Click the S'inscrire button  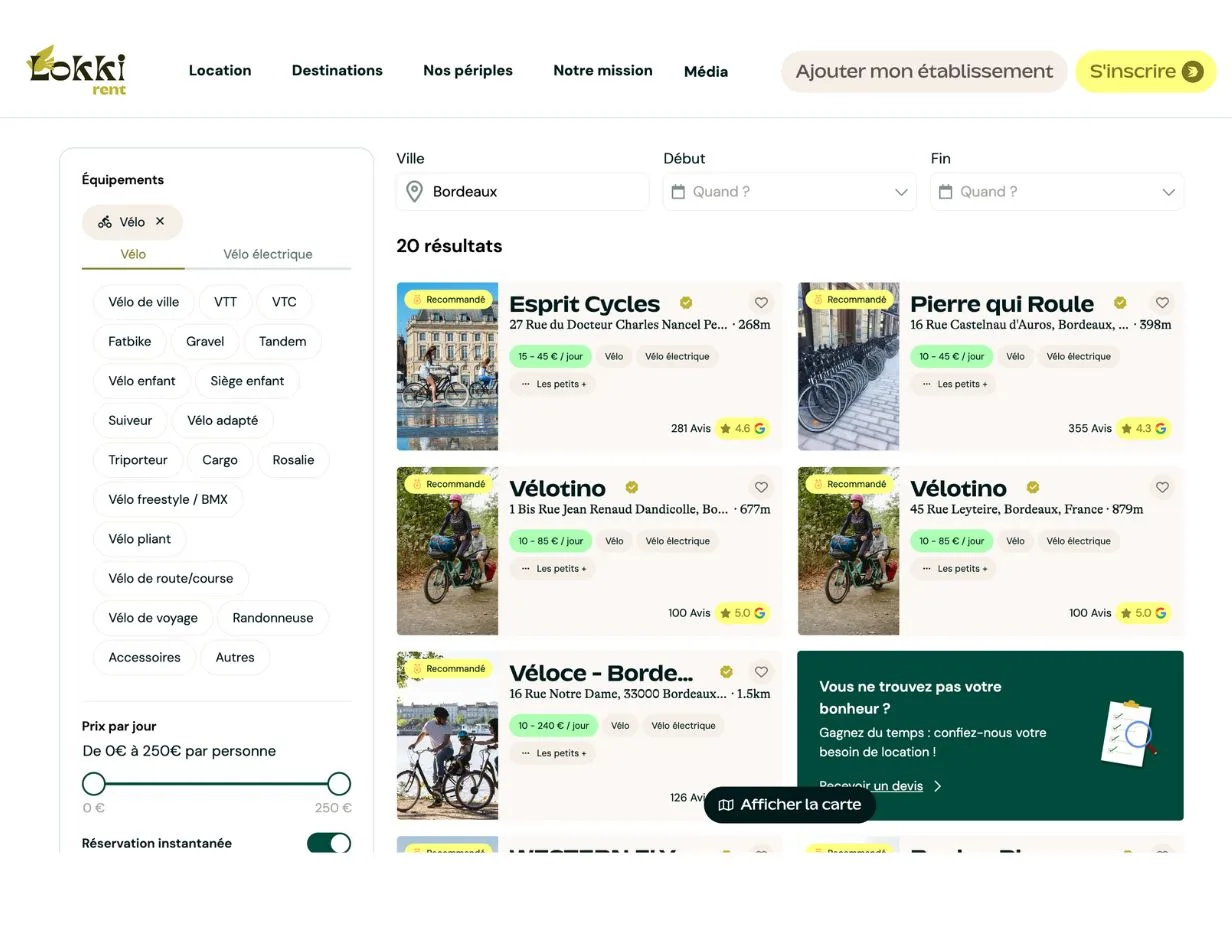1145,71
